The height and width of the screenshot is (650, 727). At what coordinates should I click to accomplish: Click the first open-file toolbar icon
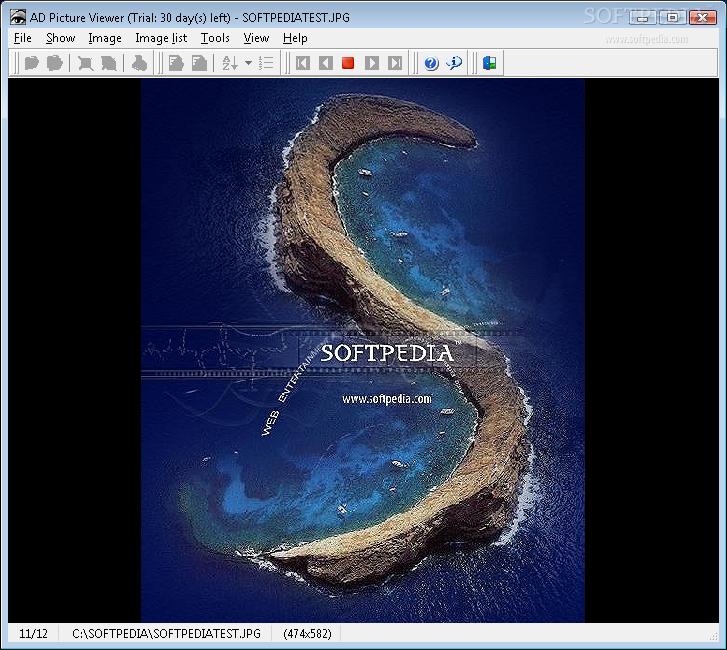[x=32, y=63]
